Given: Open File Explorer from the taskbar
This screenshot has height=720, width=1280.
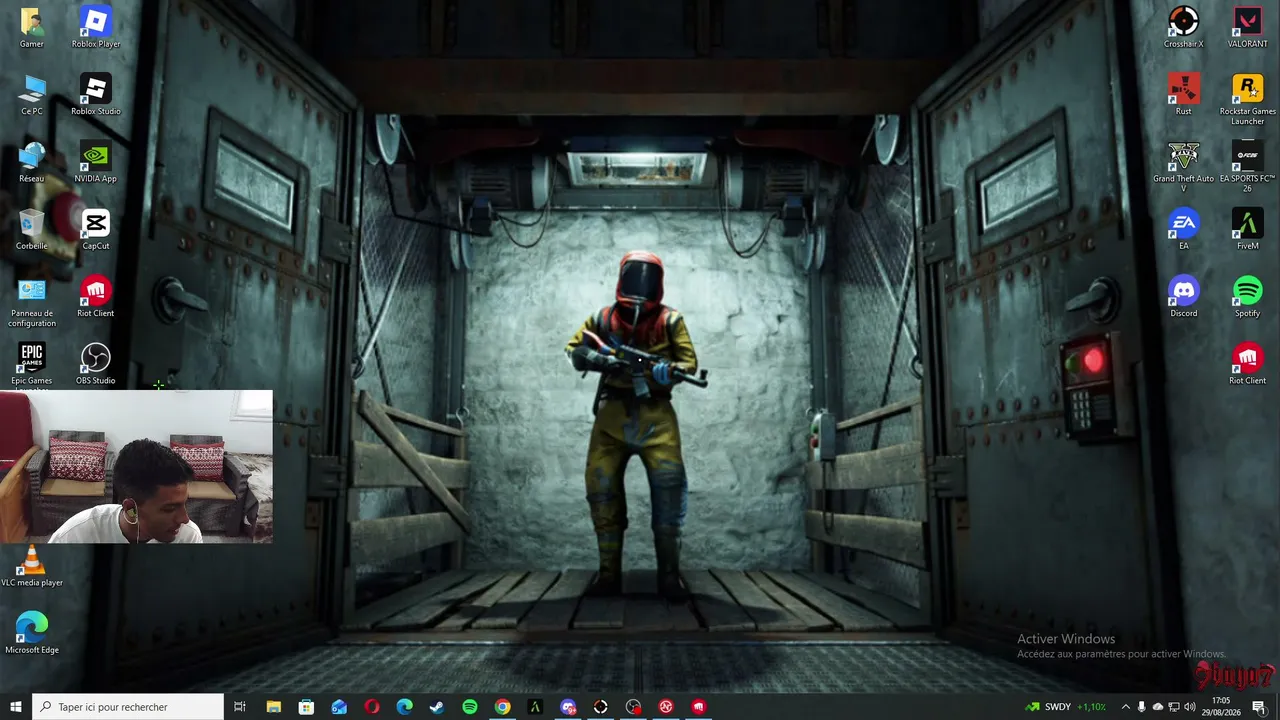Looking at the screenshot, I should [273, 707].
